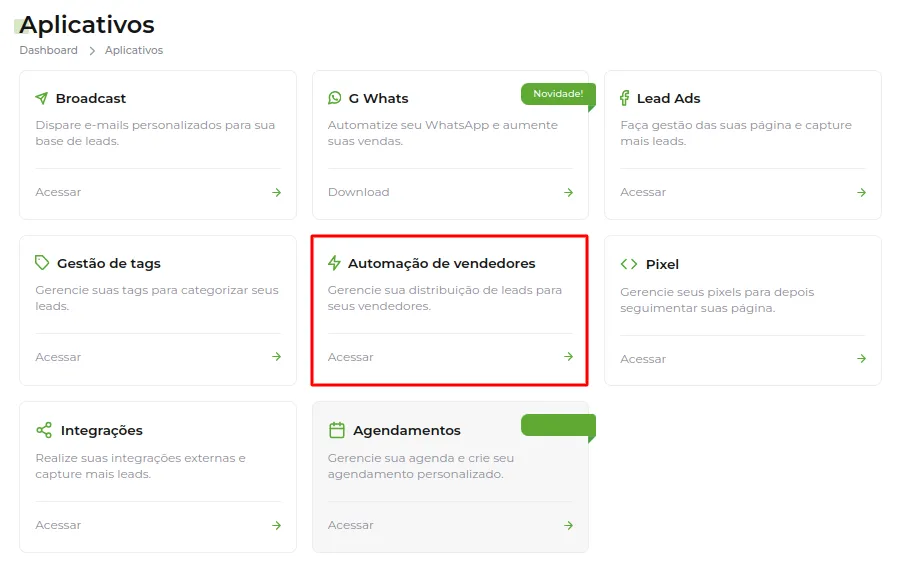Click the Pixel code brackets icon
Image resolution: width=904 pixels, height=577 pixels.
629,264
